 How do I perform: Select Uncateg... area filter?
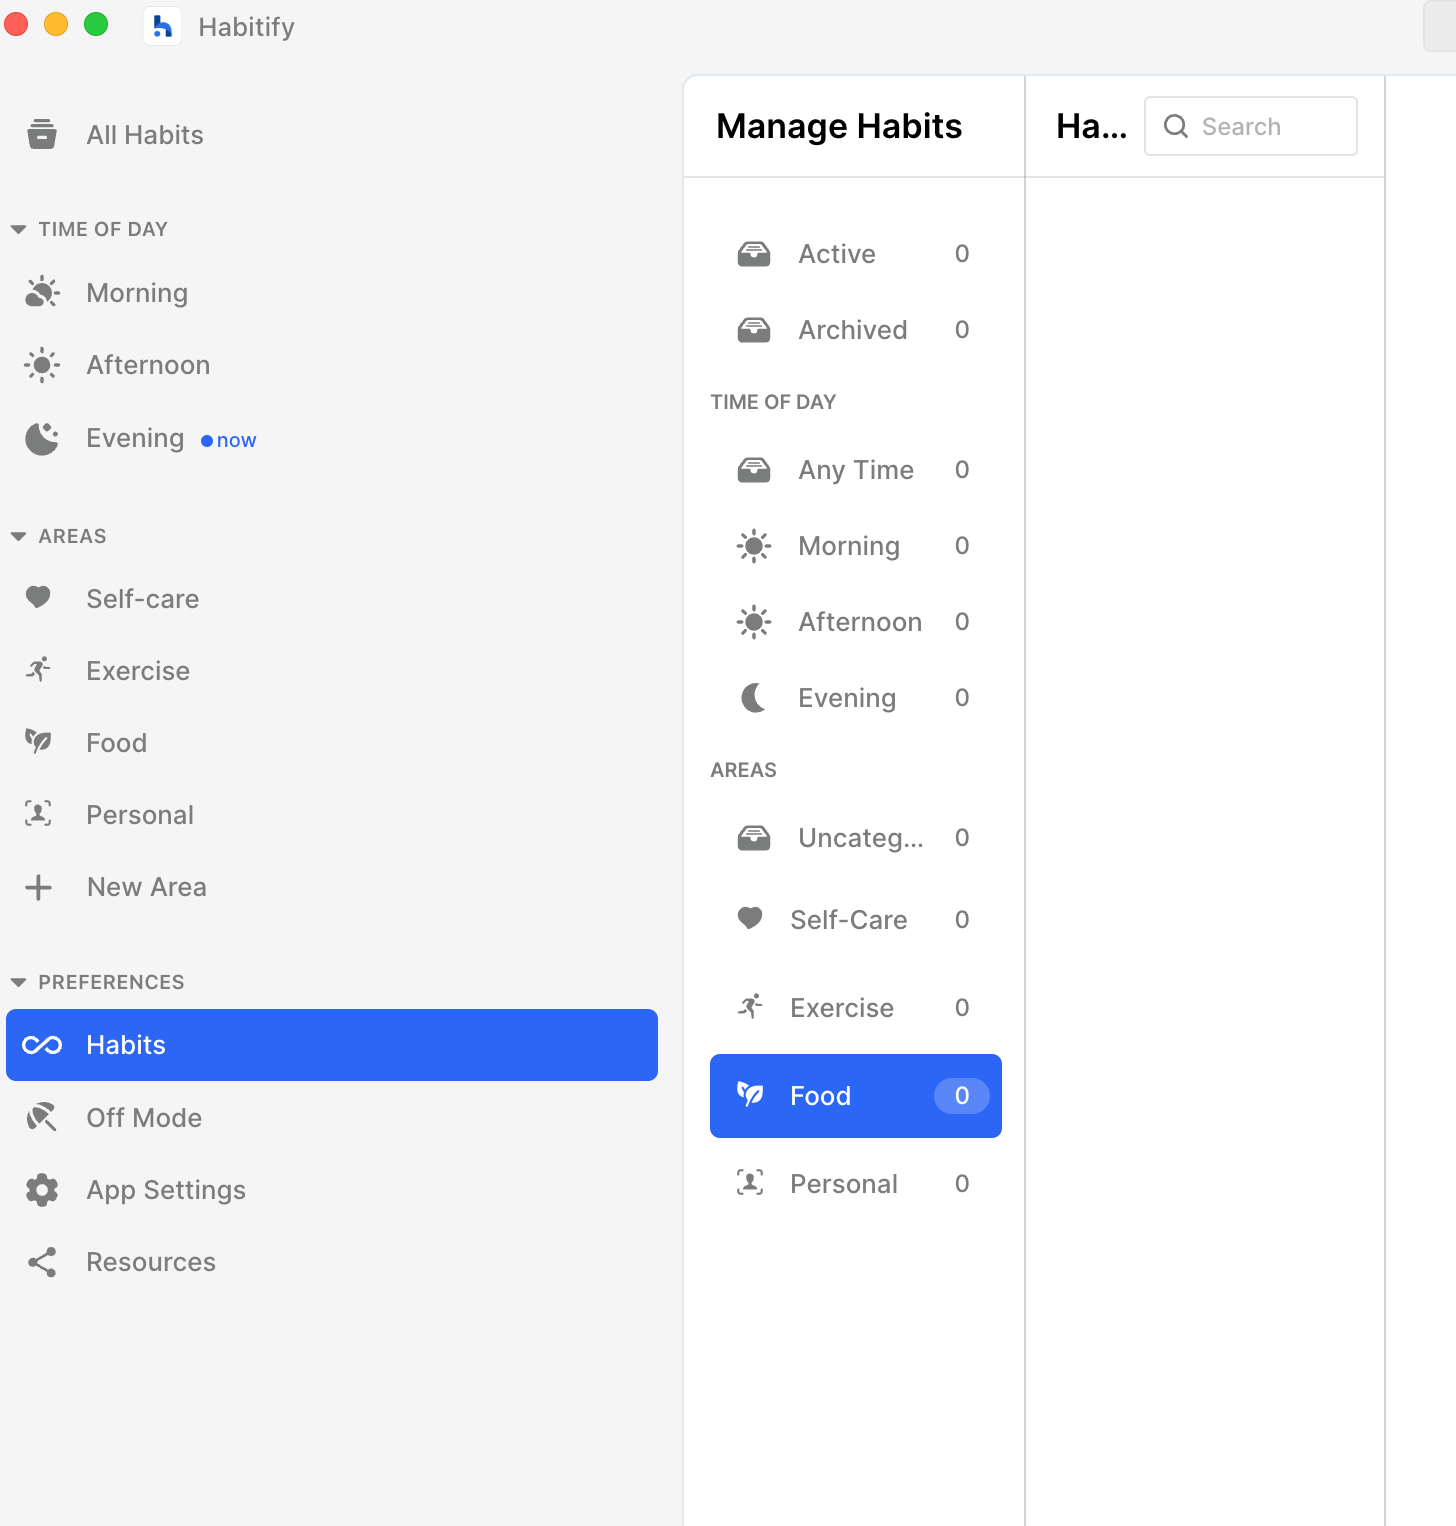(x=856, y=838)
